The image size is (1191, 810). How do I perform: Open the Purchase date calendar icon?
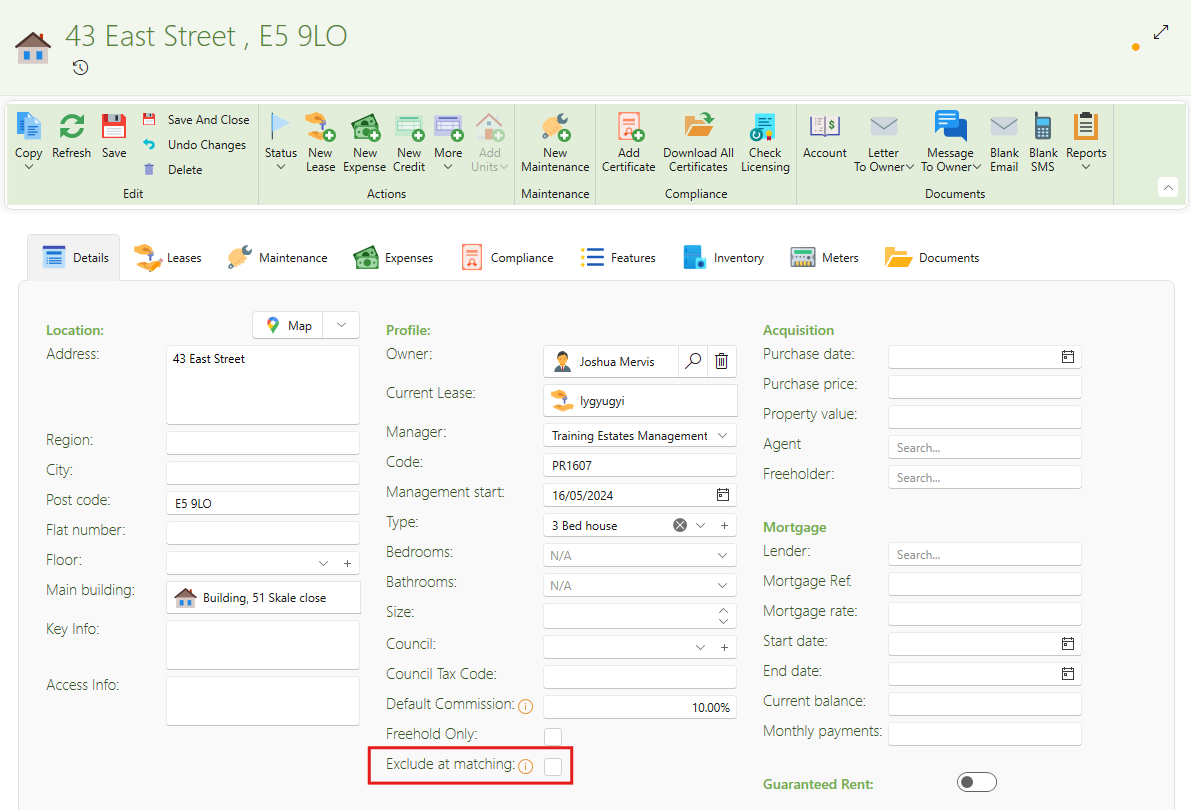[1067, 356]
